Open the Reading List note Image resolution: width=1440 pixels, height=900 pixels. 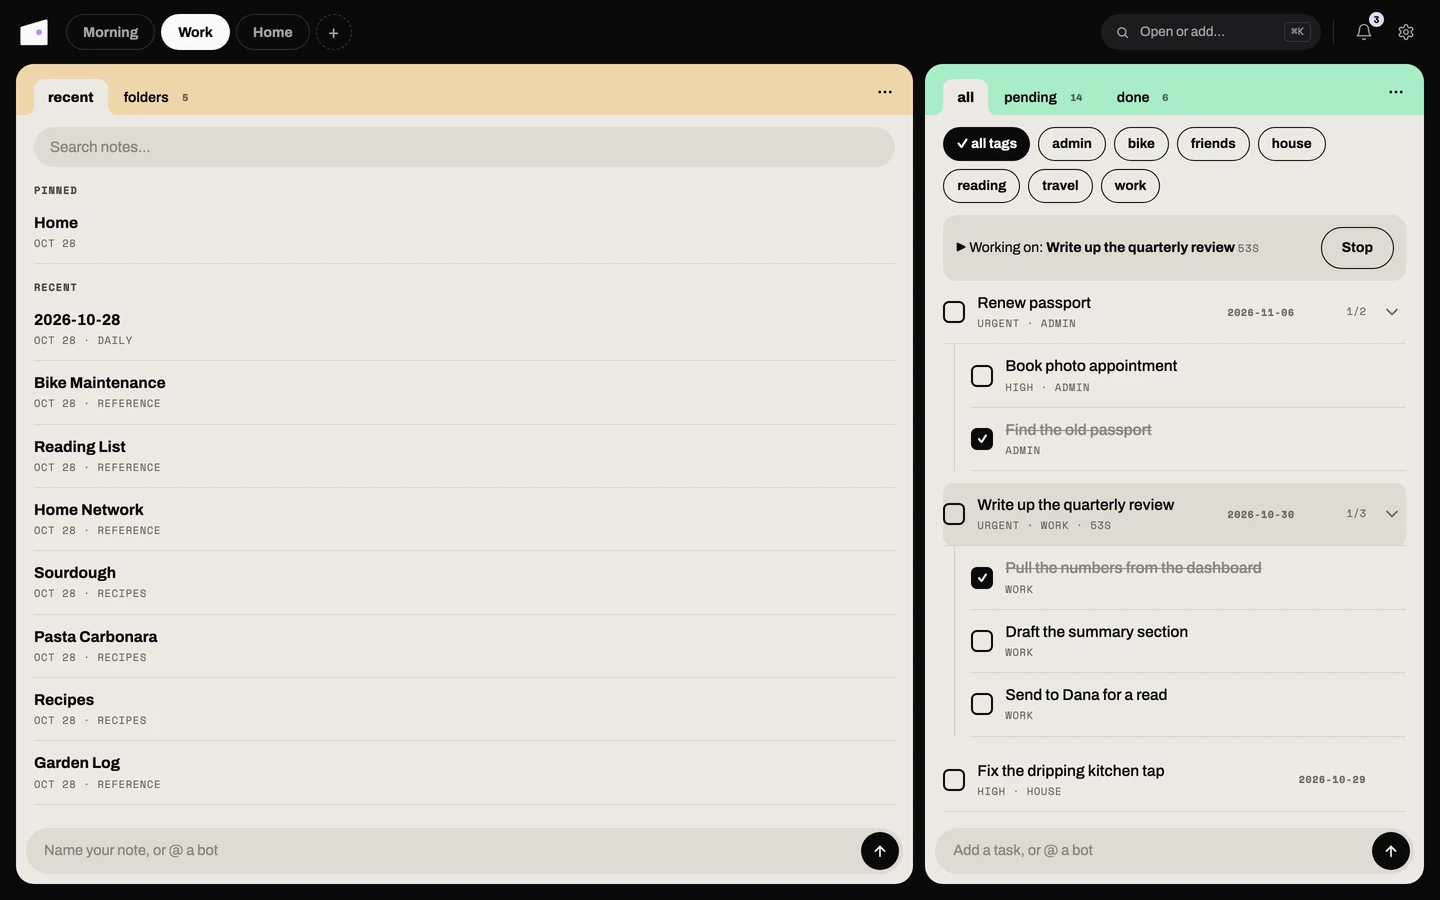[x=464, y=456]
